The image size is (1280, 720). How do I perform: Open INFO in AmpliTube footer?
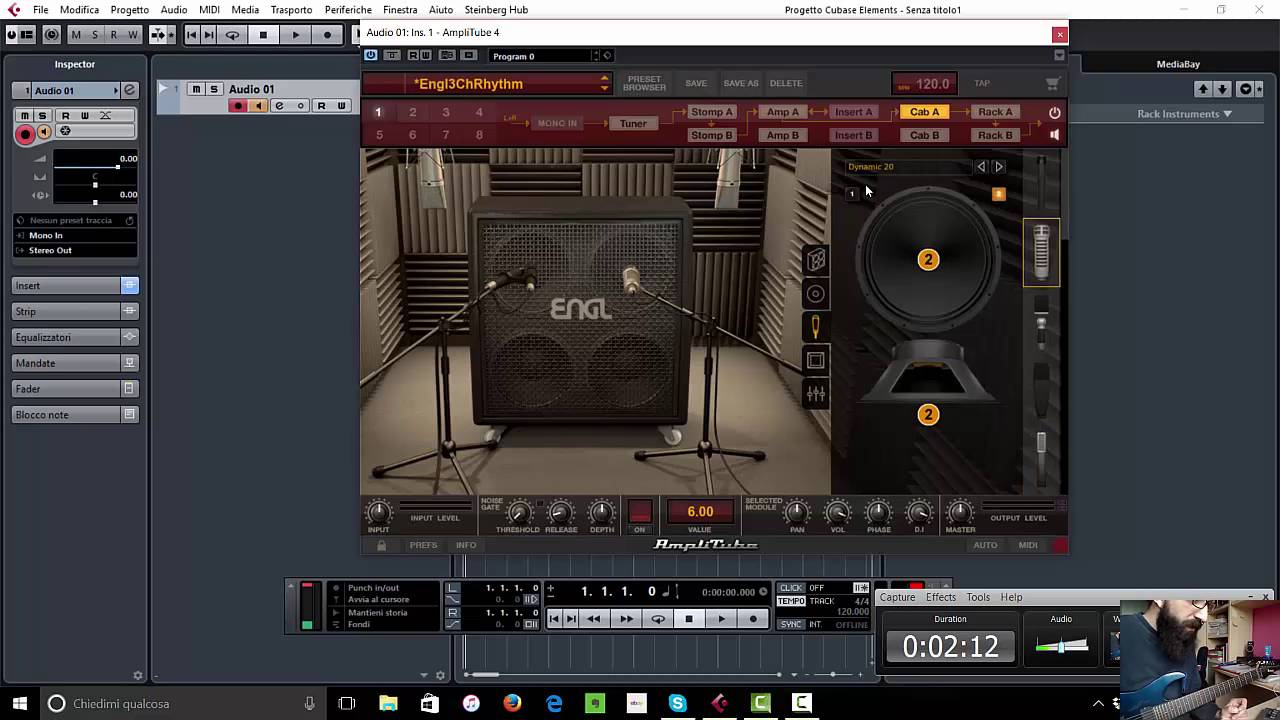tap(466, 545)
